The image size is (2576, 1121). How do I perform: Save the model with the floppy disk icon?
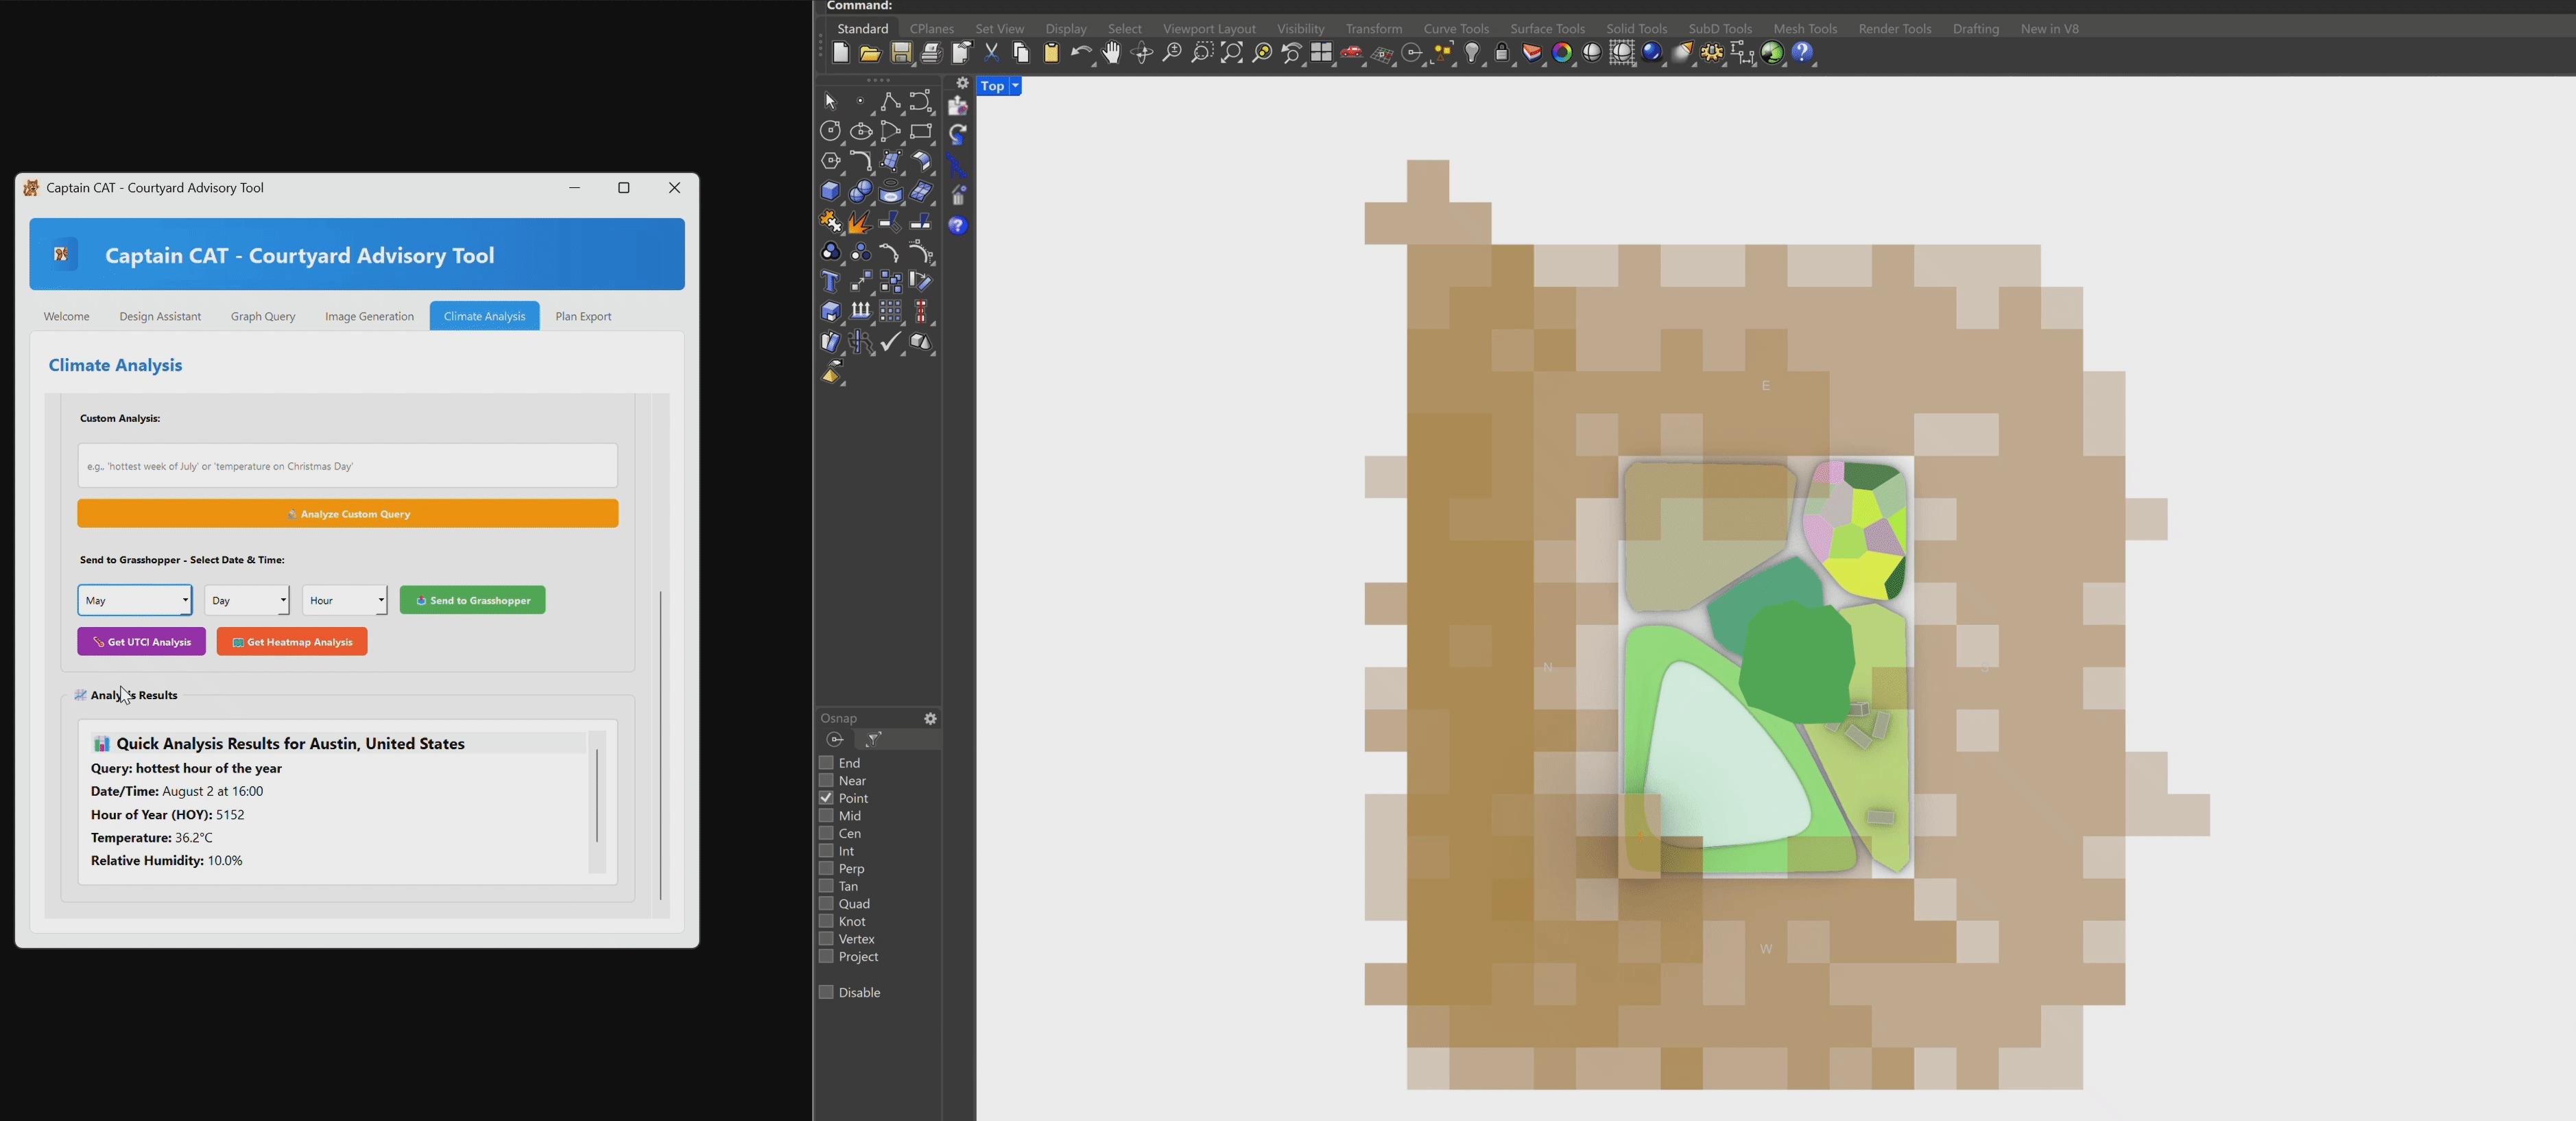pos(901,53)
